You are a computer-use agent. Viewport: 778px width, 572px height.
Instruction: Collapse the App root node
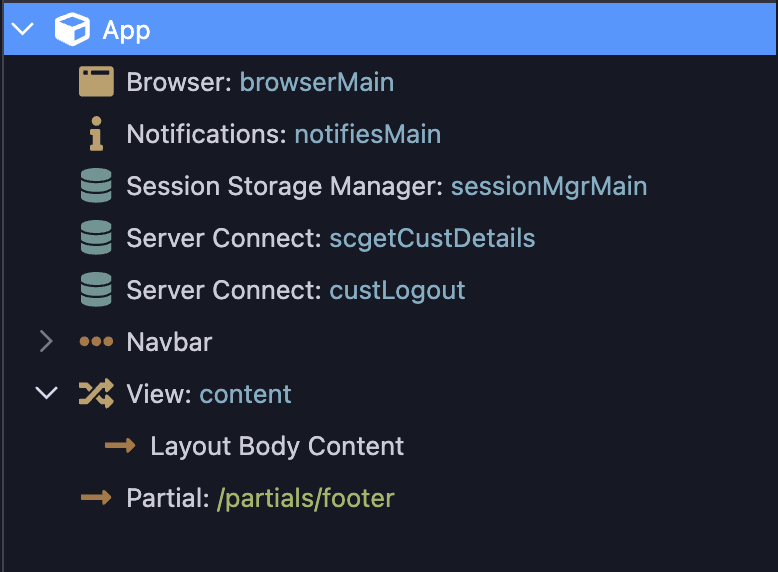[24, 30]
